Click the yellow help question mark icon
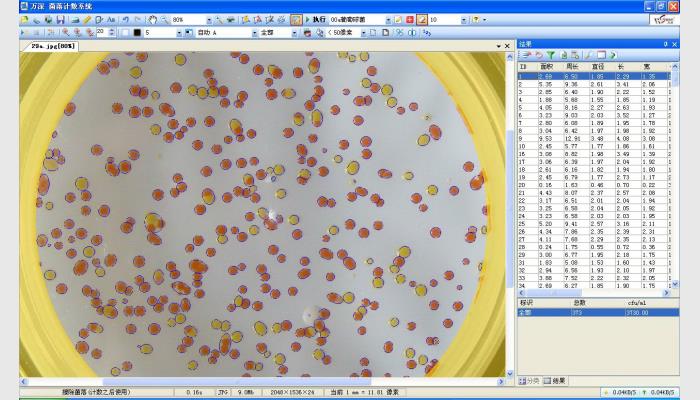 coord(476,19)
